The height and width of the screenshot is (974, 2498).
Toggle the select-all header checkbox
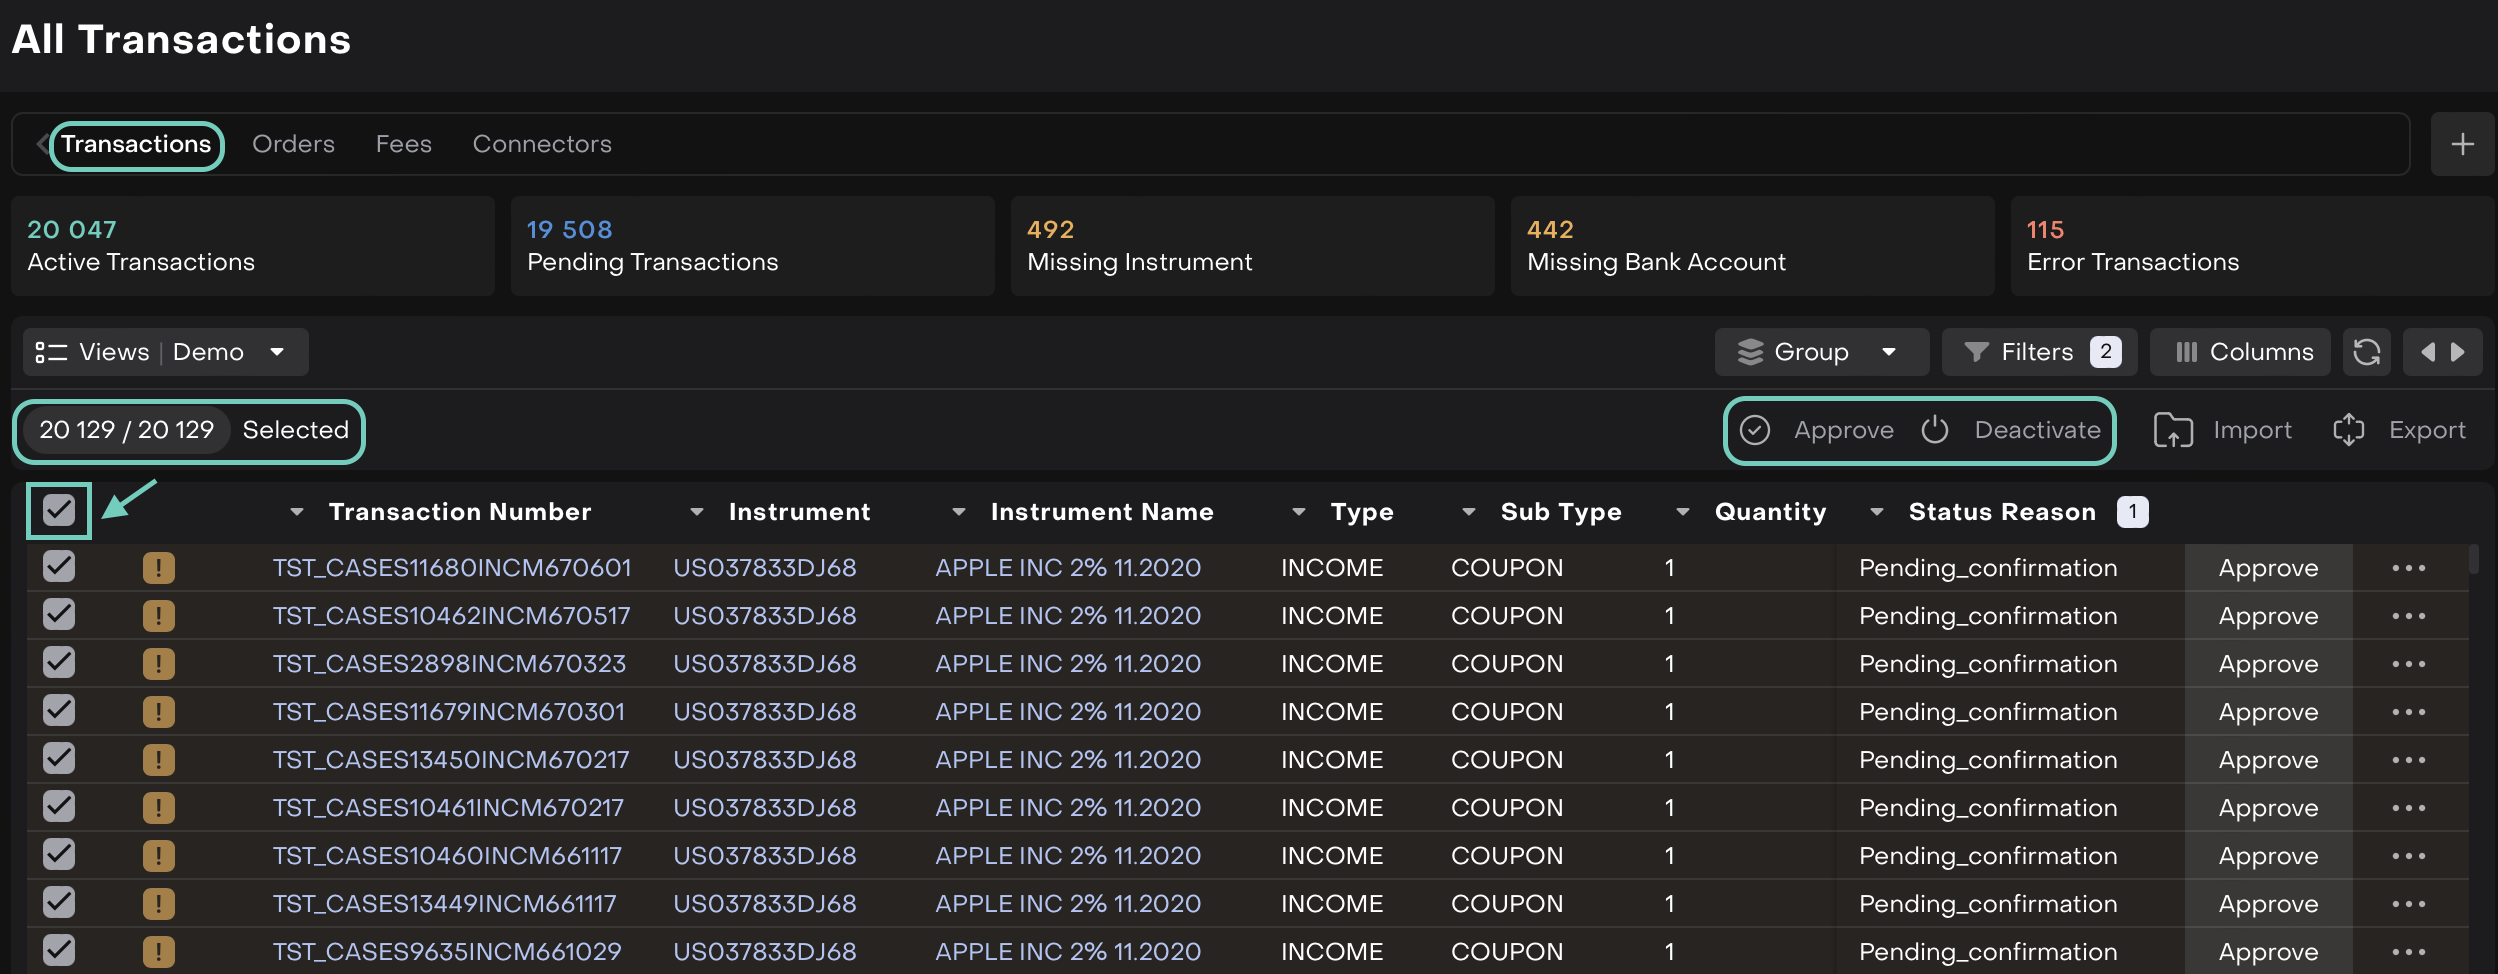(x=59, y=511)
